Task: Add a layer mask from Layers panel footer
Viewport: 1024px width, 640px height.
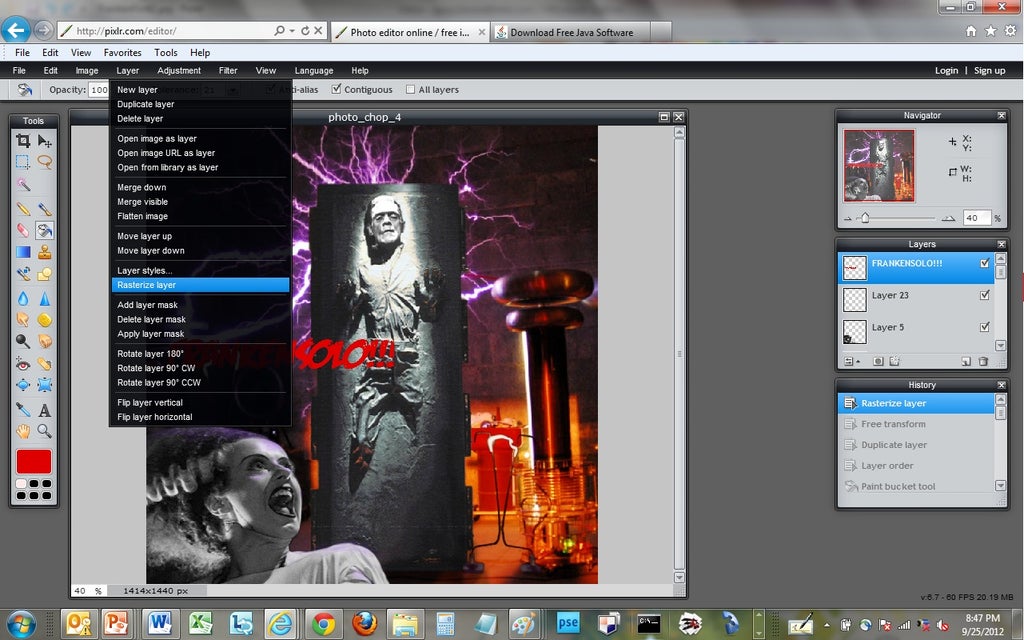Action: [878, 361]
